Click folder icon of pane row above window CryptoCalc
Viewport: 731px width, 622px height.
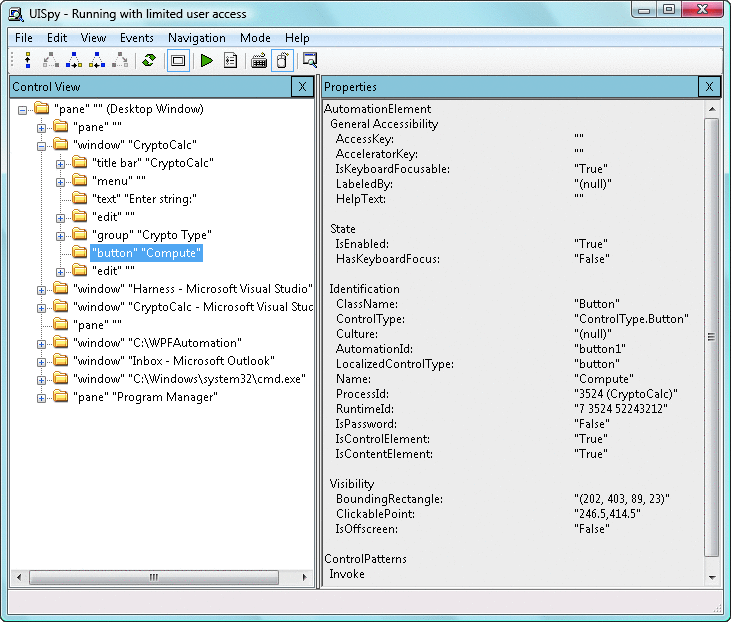pyautogui.click(x=61, y=126)
